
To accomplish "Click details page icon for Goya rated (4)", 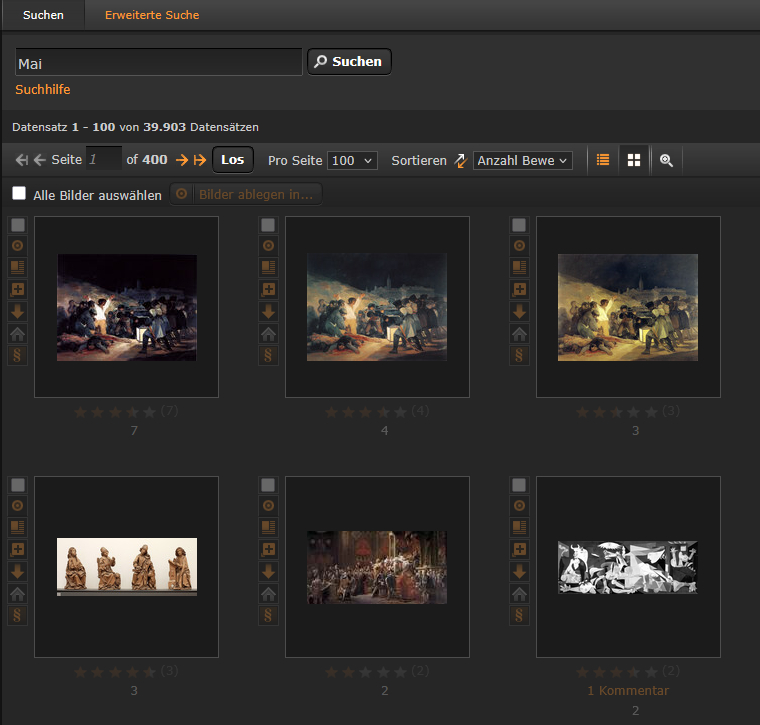I will 268,267.
